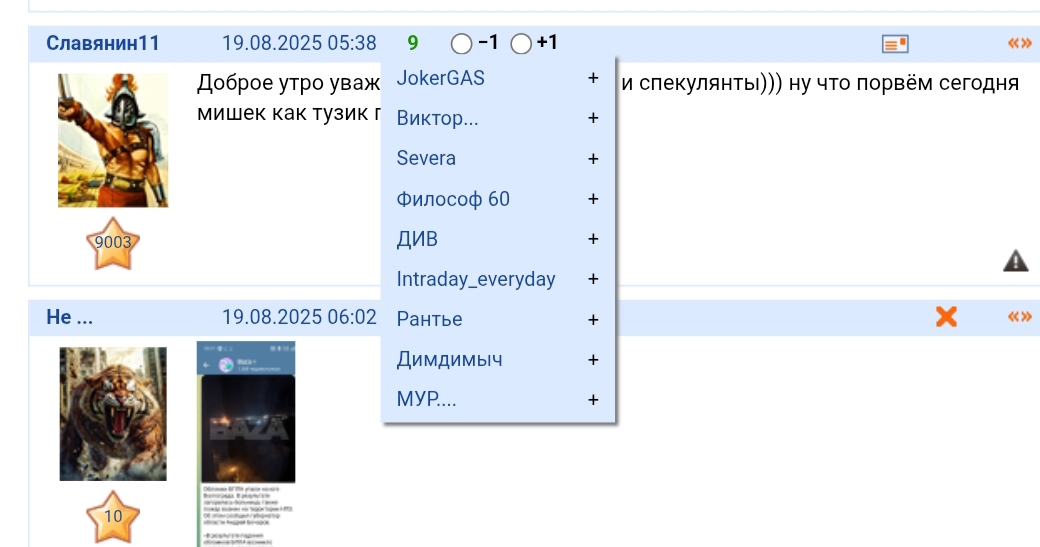Open the attached BAZA screenshot thumbnail

(x=246, y=444)
